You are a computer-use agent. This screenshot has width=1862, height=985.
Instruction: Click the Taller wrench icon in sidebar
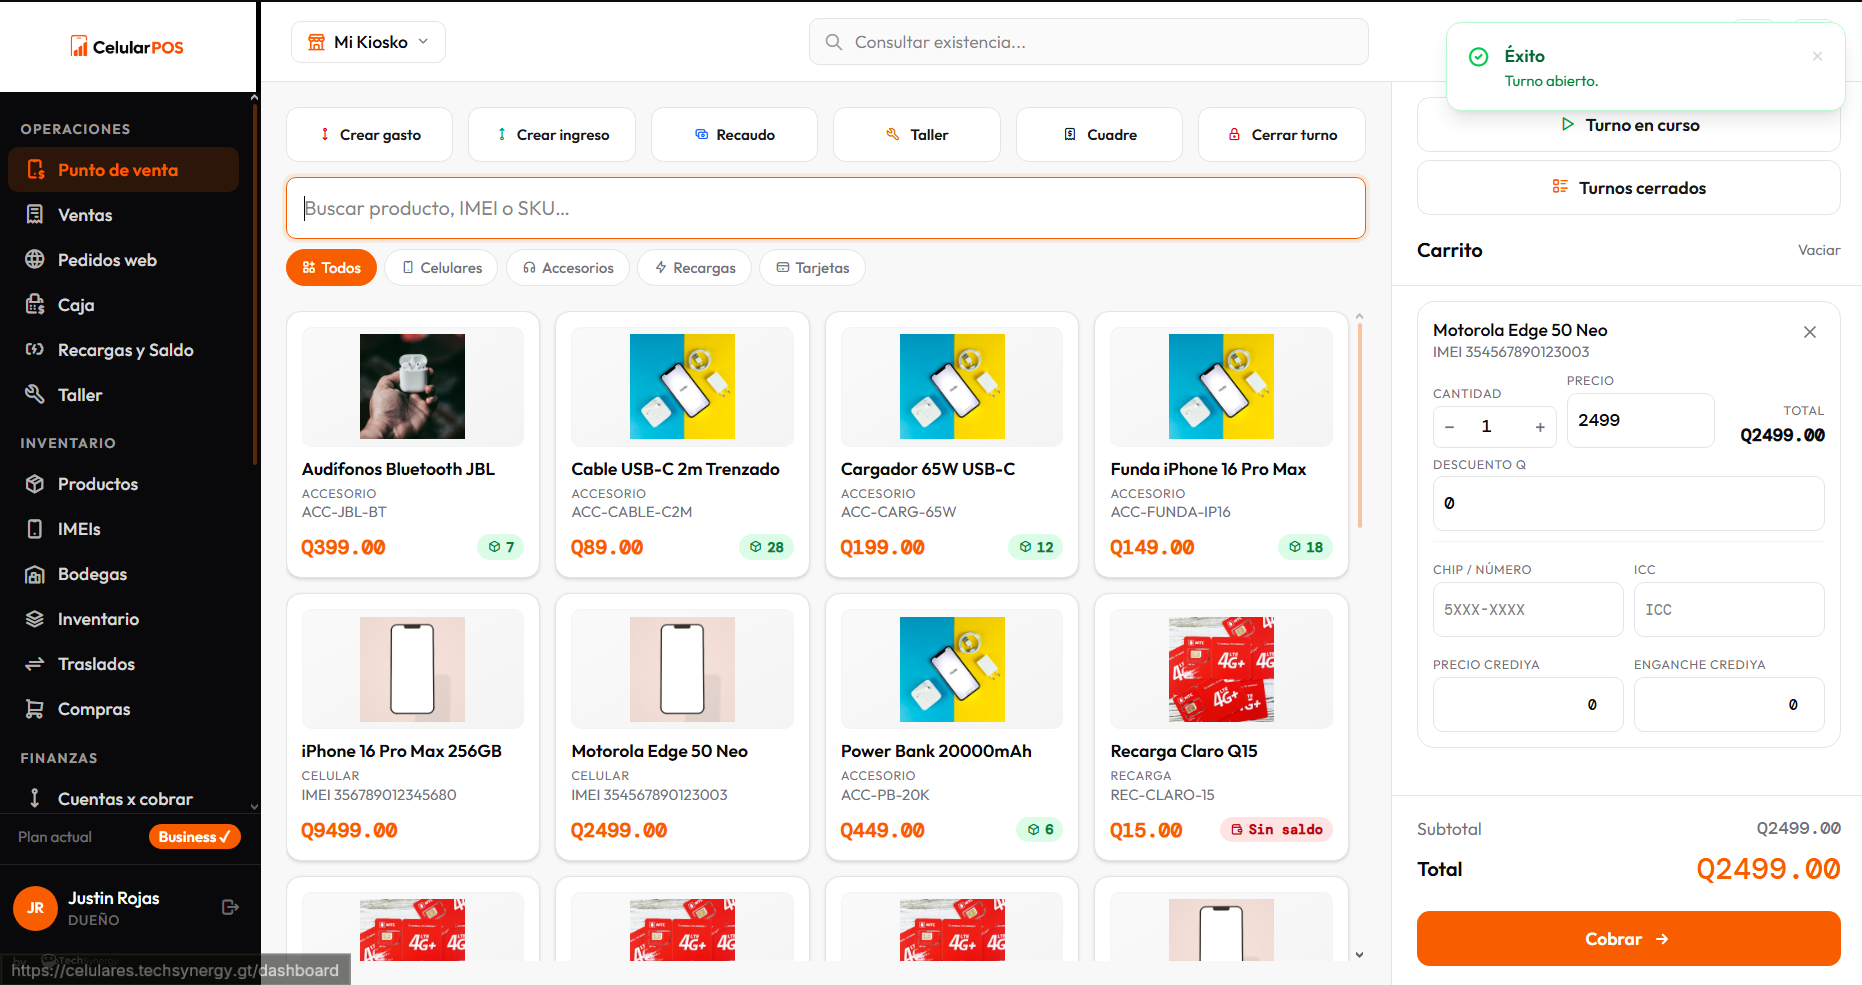[35, 394]
